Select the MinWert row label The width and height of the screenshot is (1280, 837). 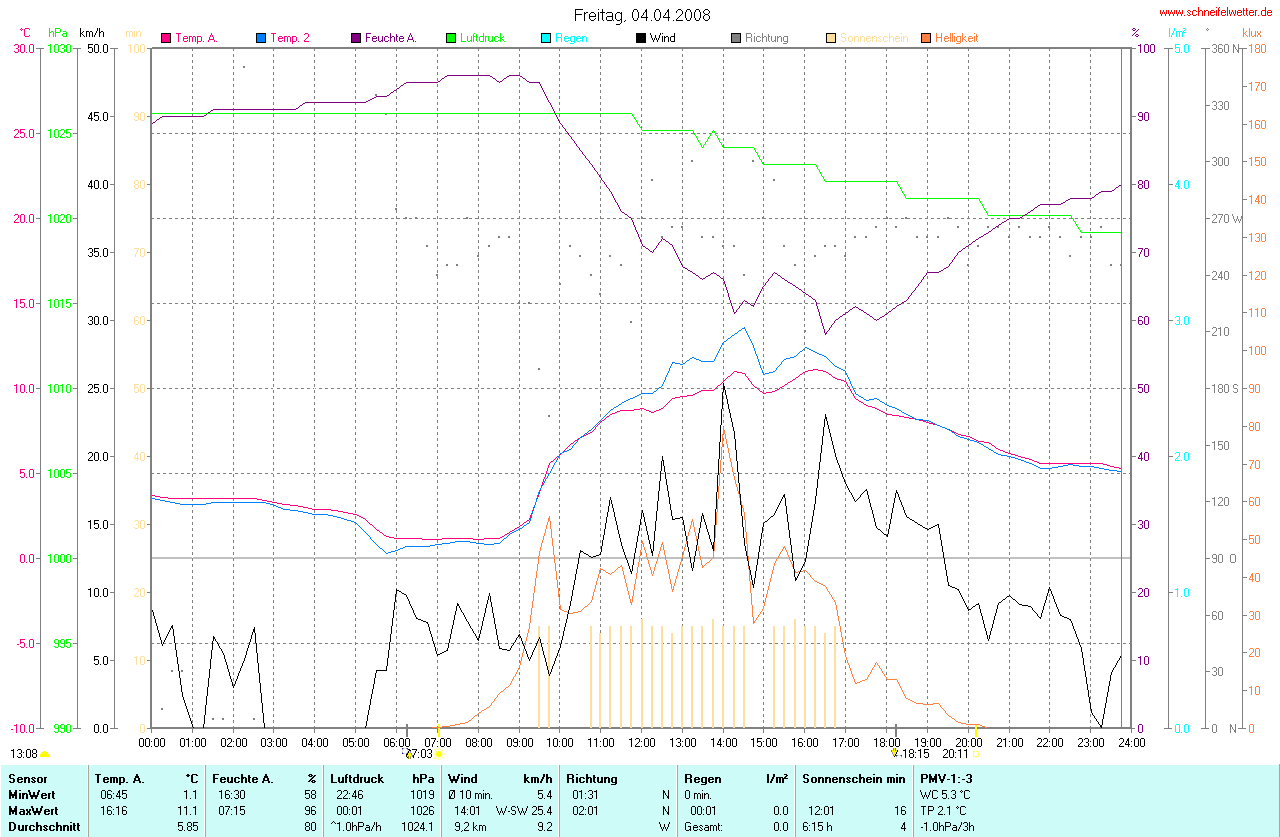31,794
